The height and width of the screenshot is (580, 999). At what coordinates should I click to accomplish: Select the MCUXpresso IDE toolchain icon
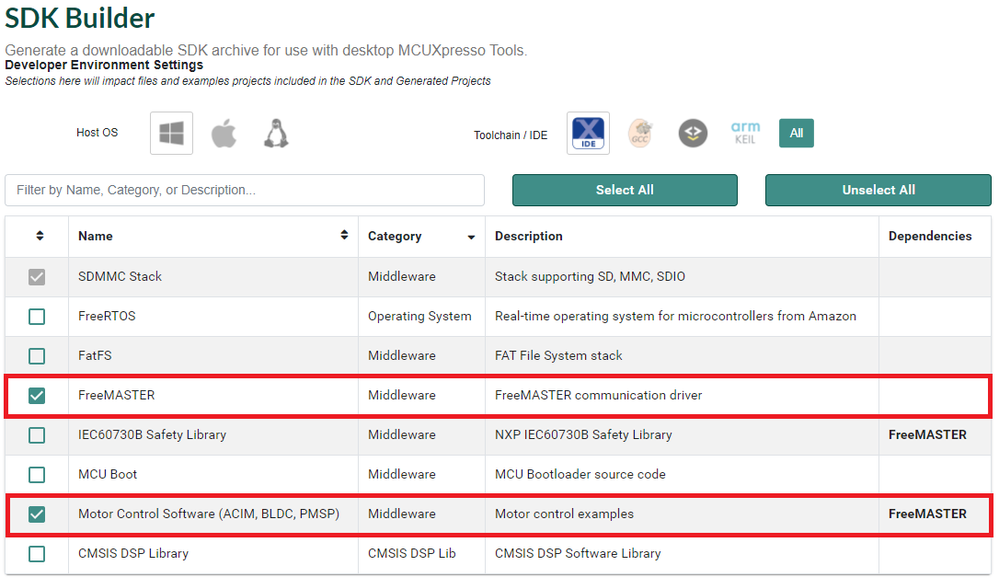588,133
